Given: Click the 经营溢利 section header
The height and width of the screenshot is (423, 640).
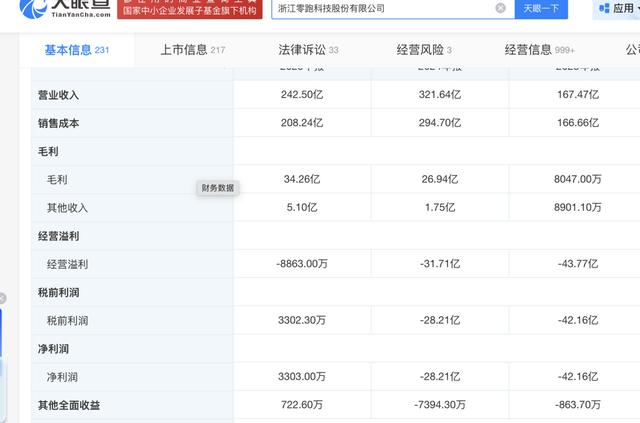Looking at the screenshot, I should pos(58,236).
